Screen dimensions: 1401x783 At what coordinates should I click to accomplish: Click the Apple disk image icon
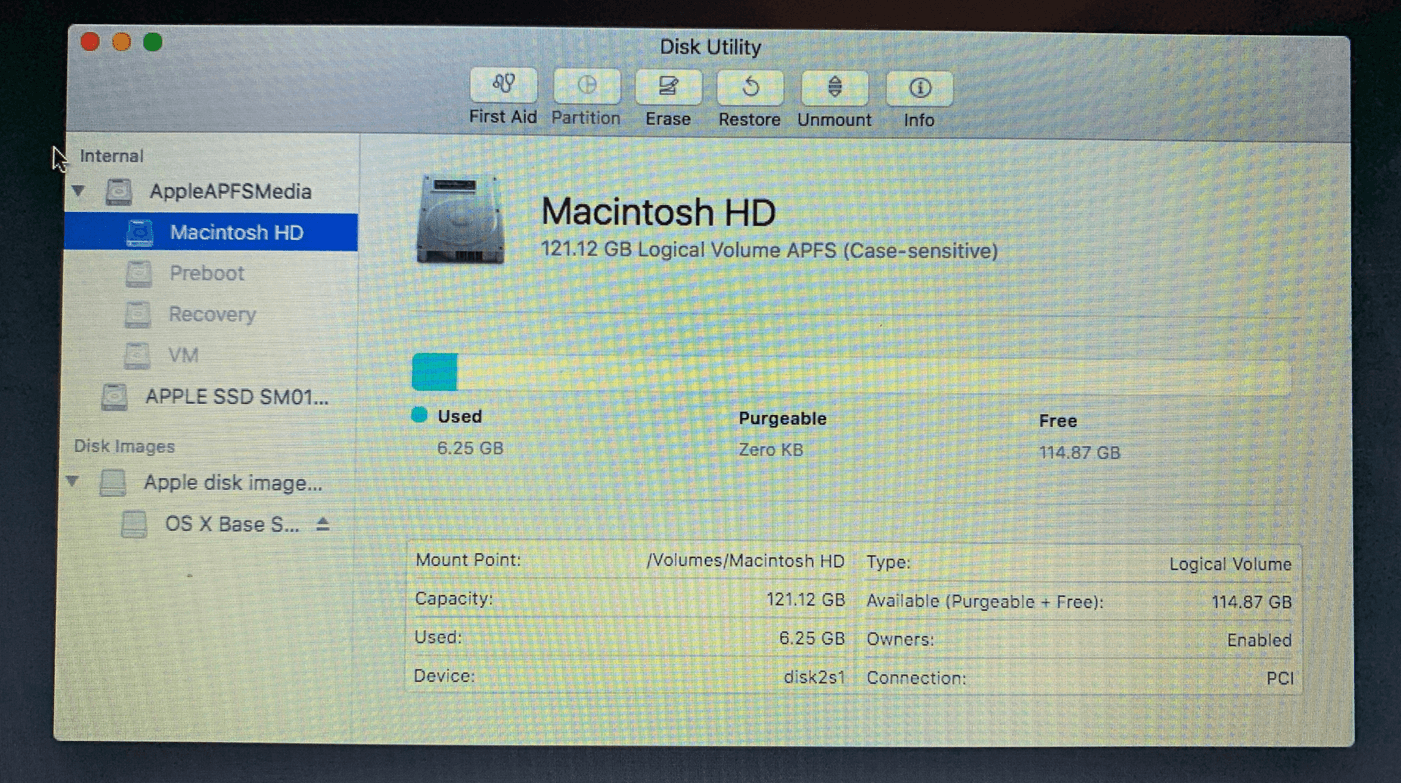coord(113,483)
